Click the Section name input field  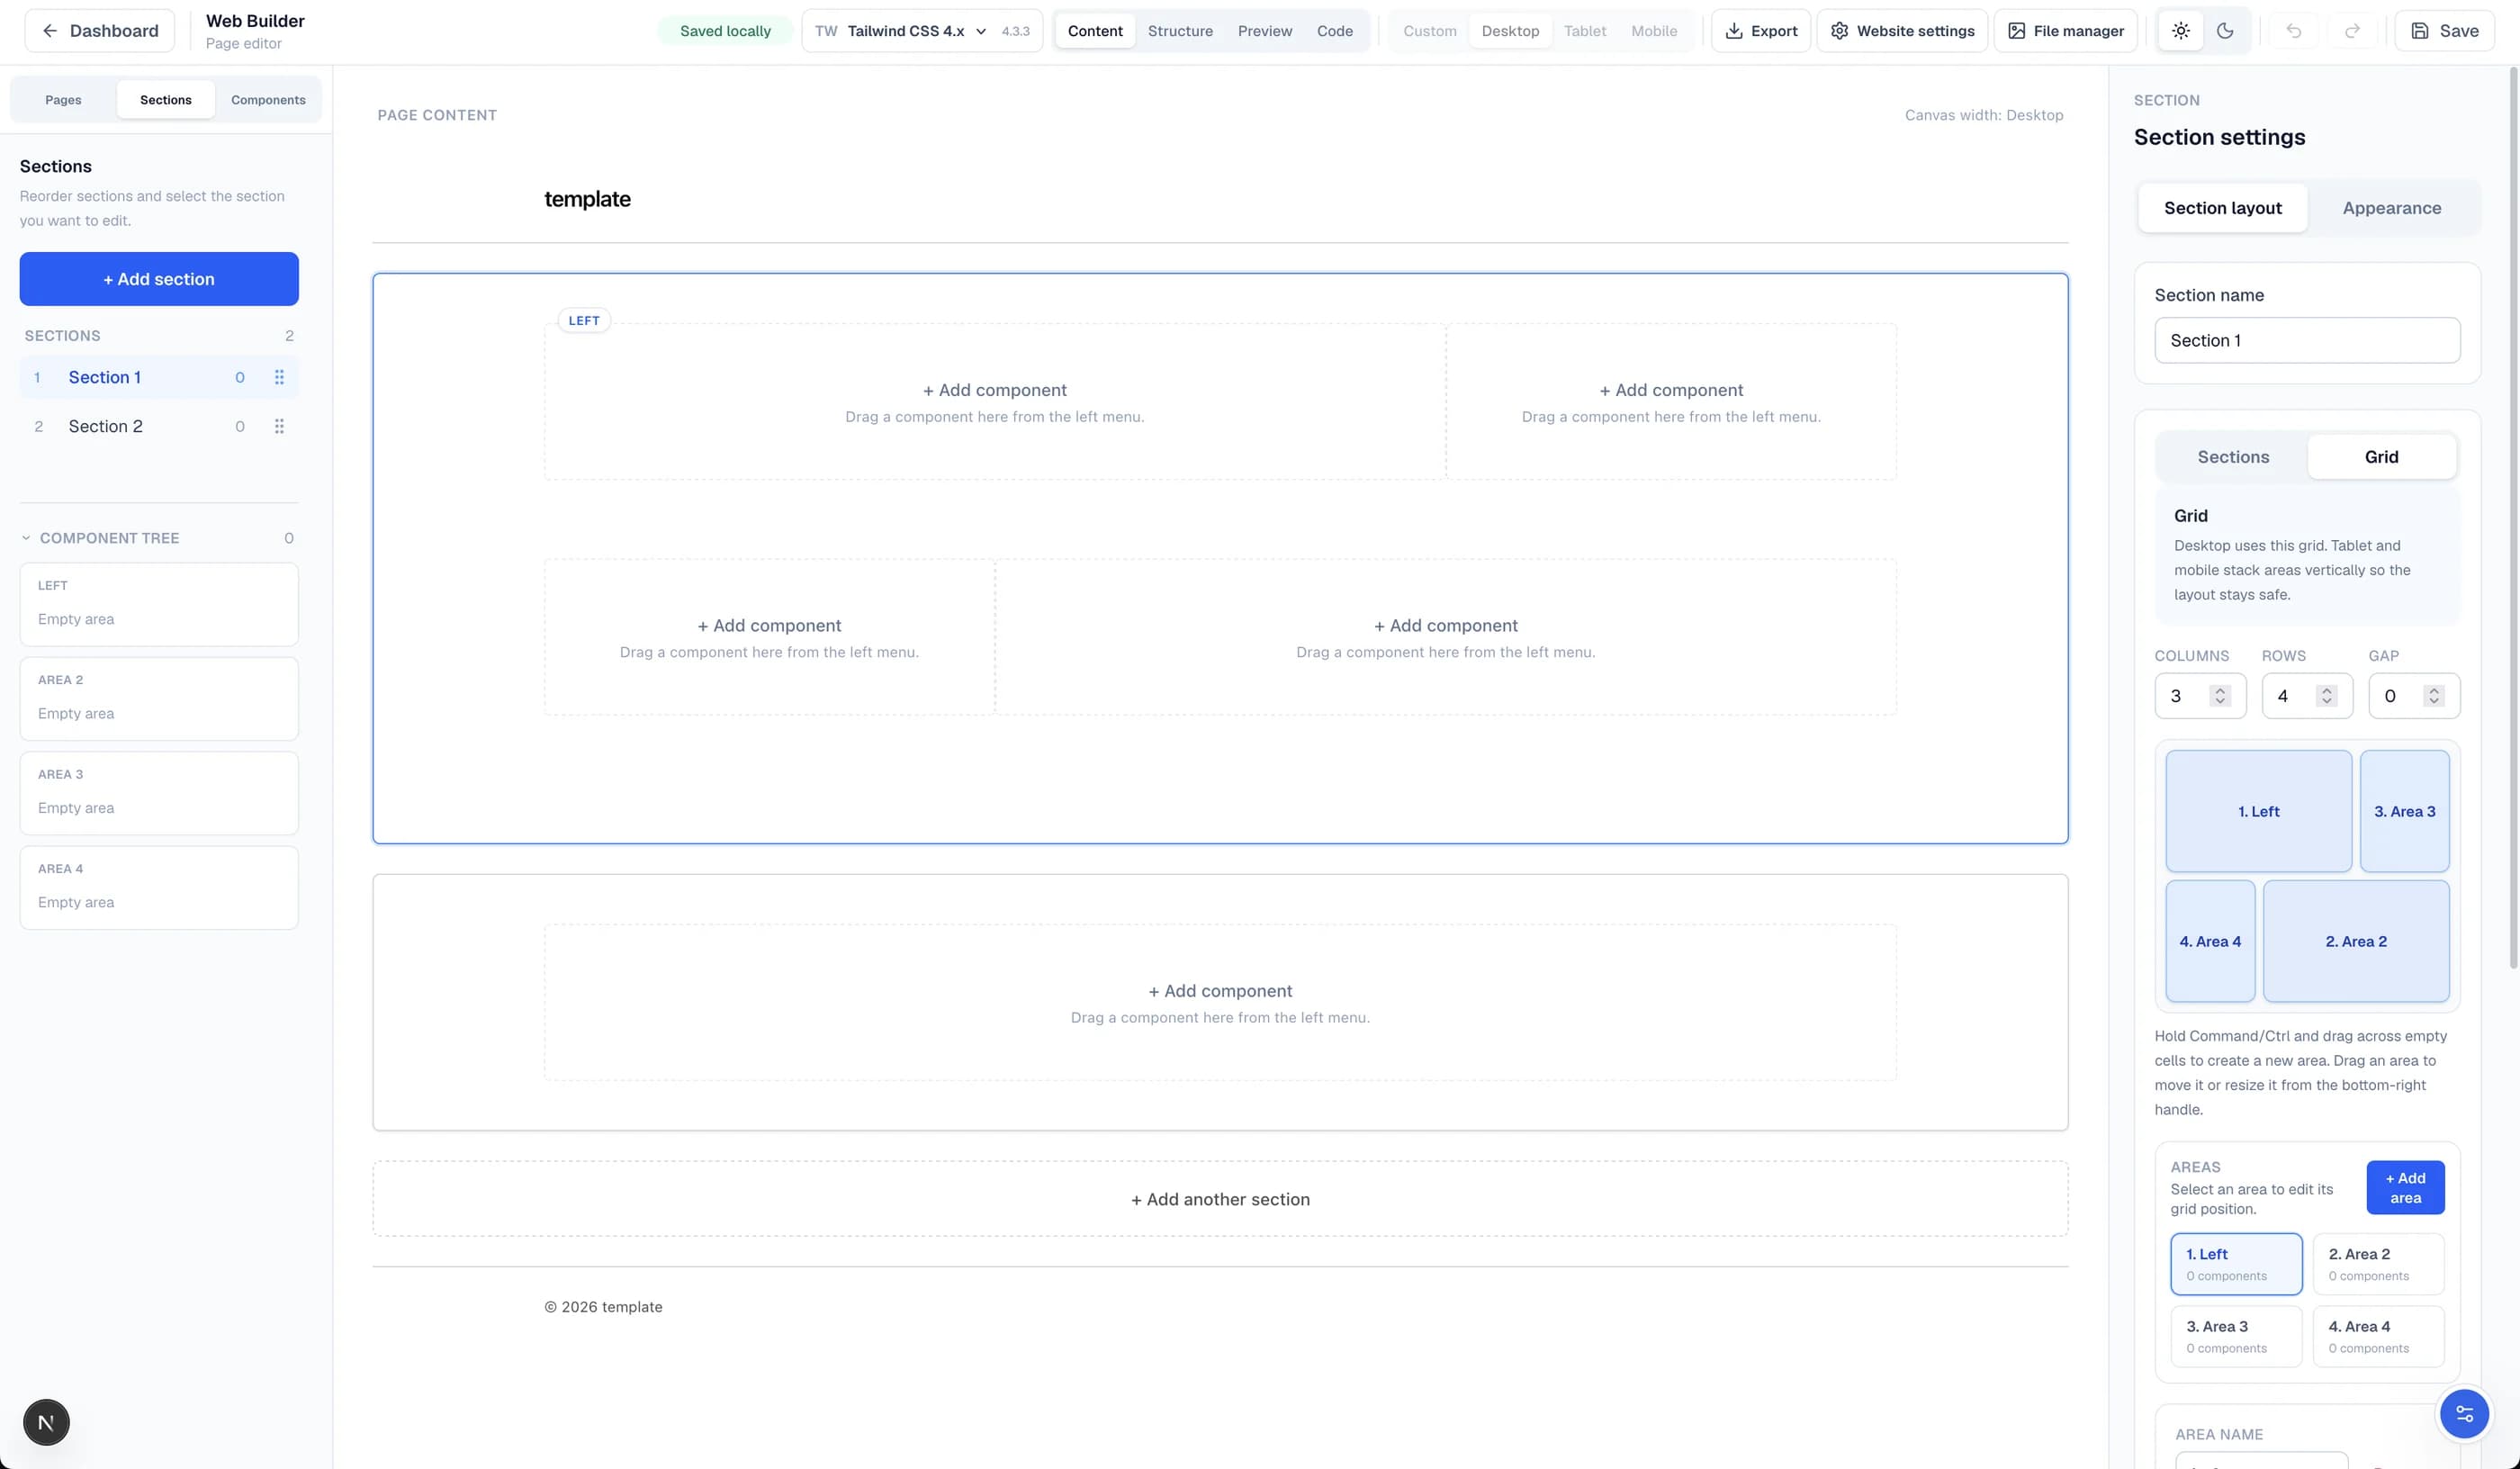(x=2307, y=340)
